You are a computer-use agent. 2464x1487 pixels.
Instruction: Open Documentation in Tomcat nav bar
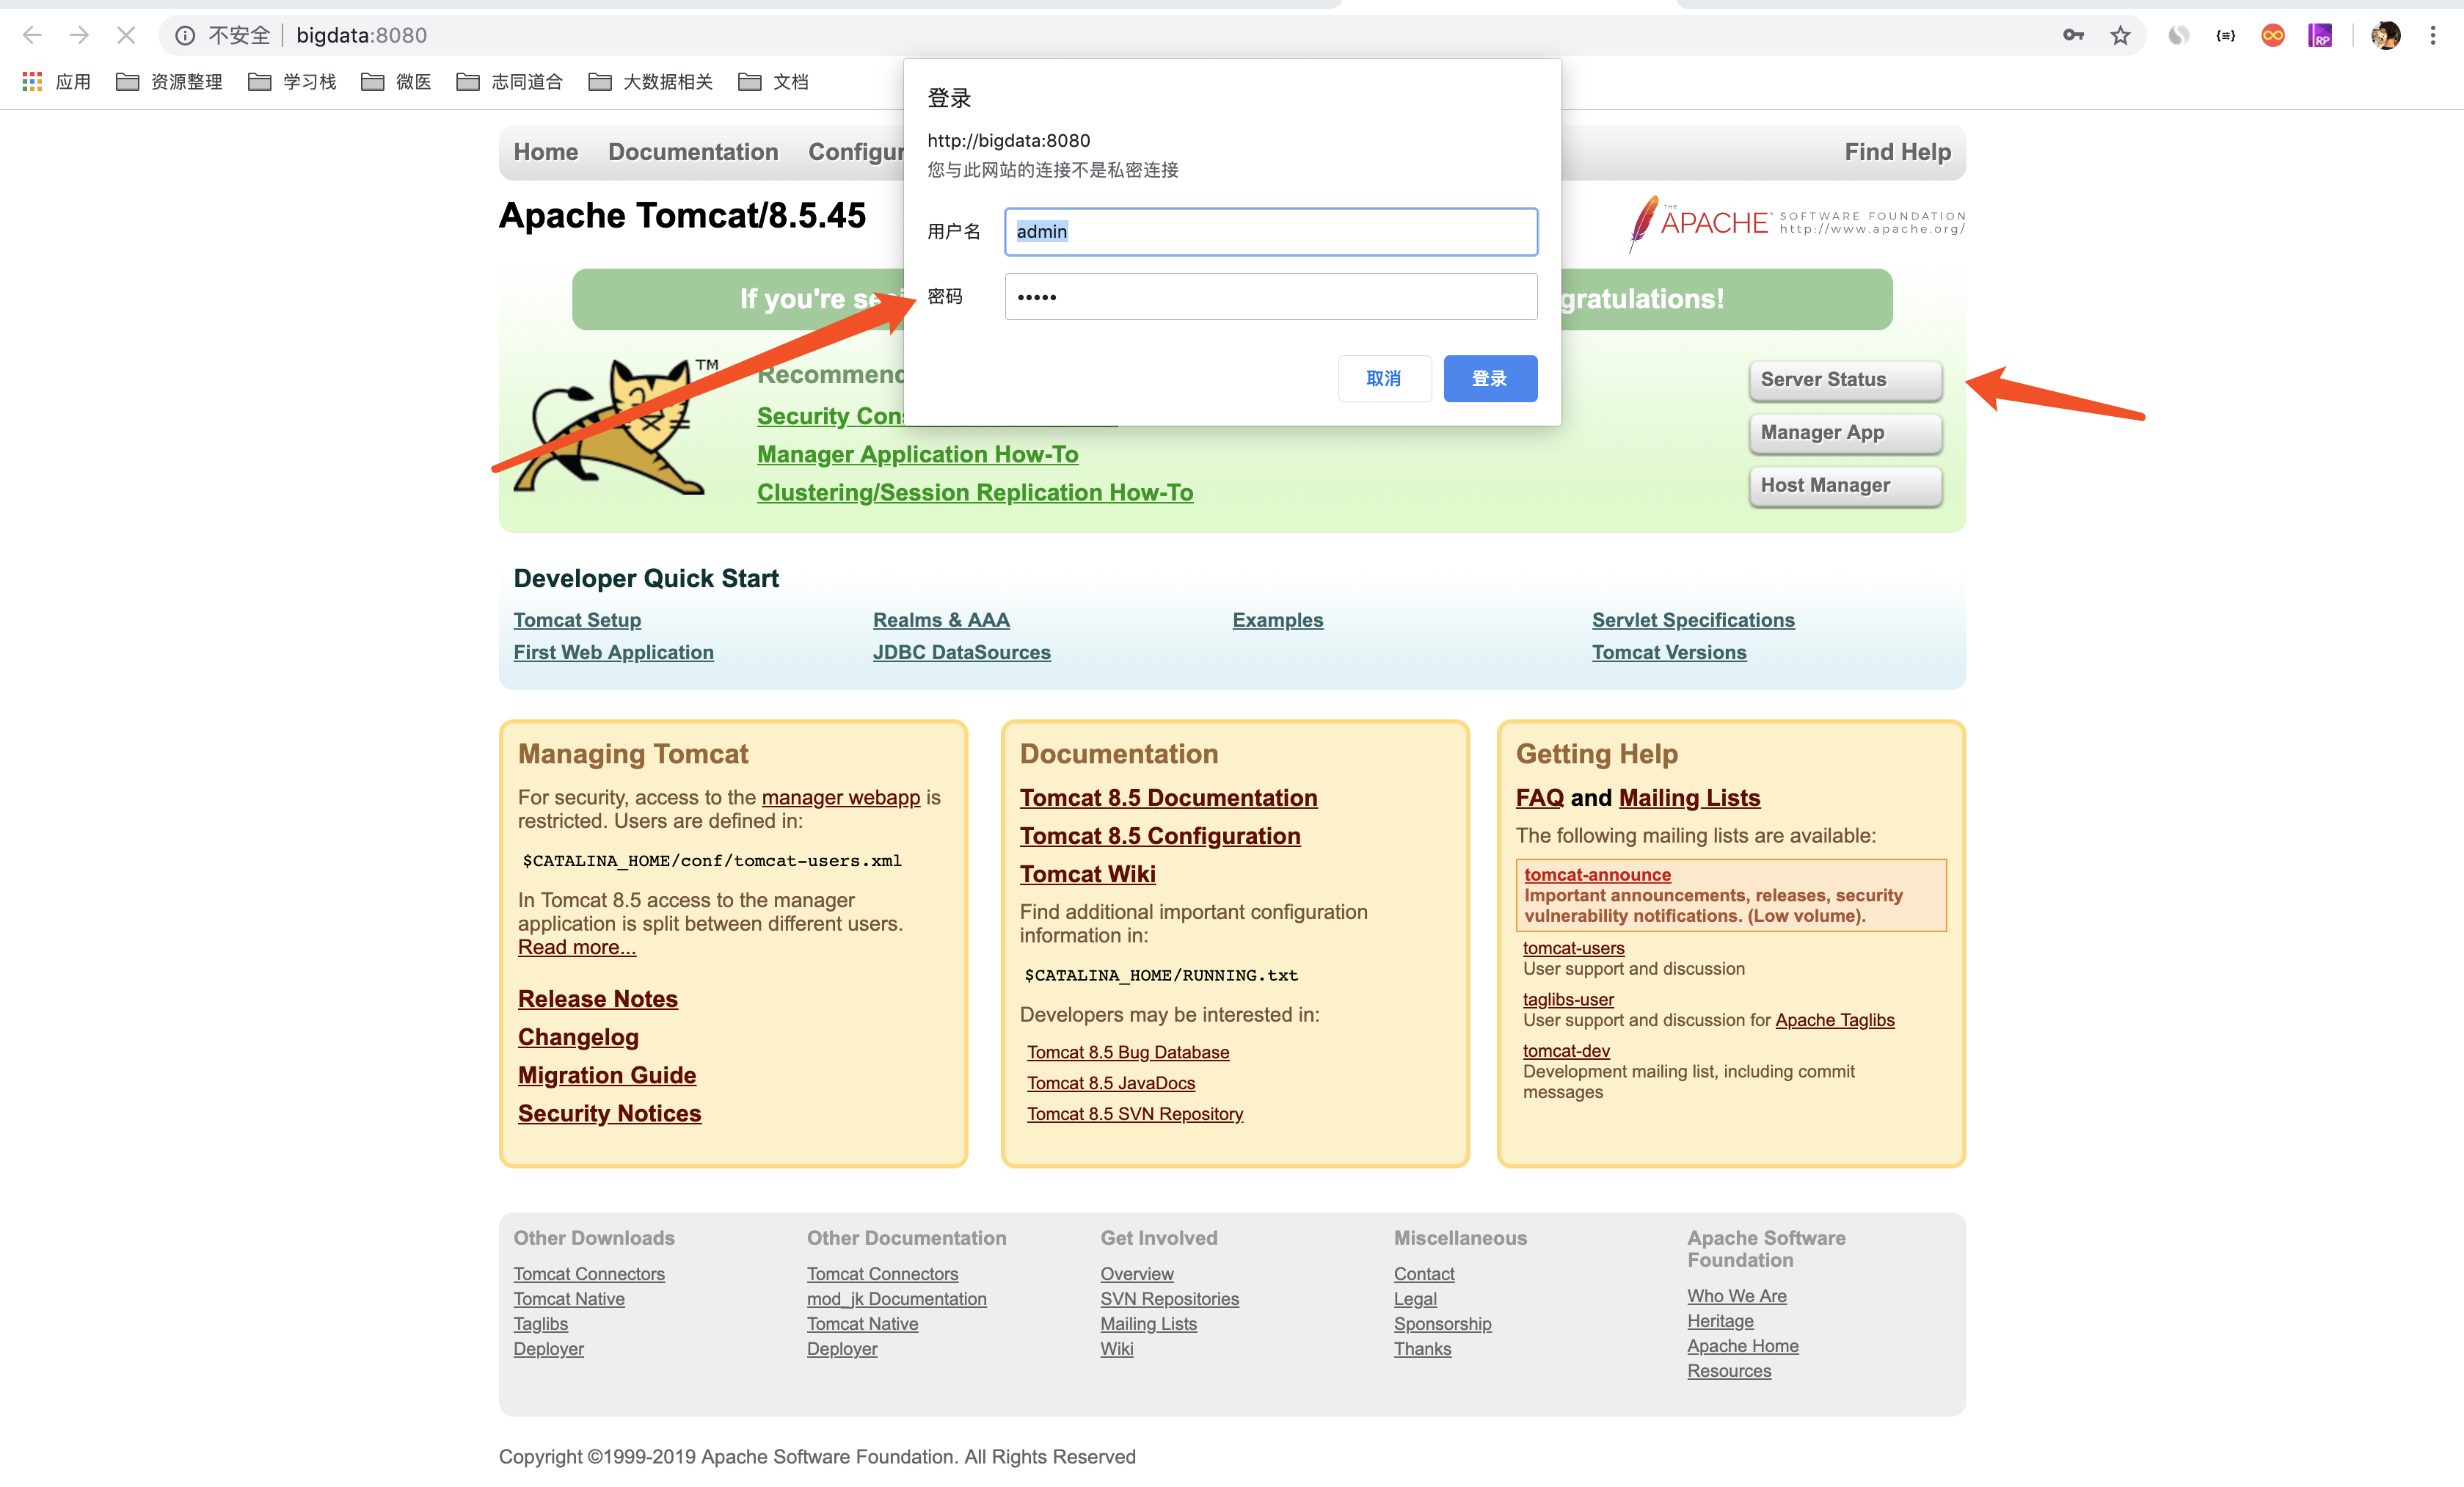coord(693,152)
